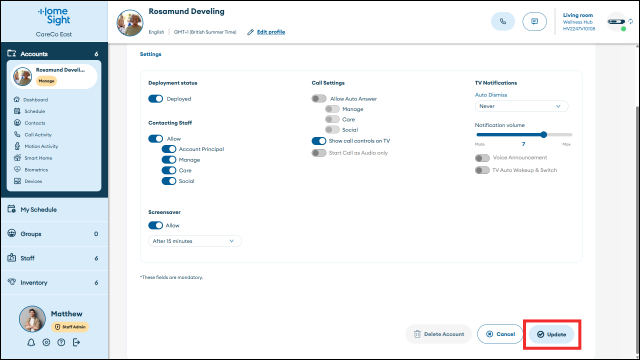640x360 pixels.
Task: Open Schedule in the account menu
Action: [x=35, y=111]
